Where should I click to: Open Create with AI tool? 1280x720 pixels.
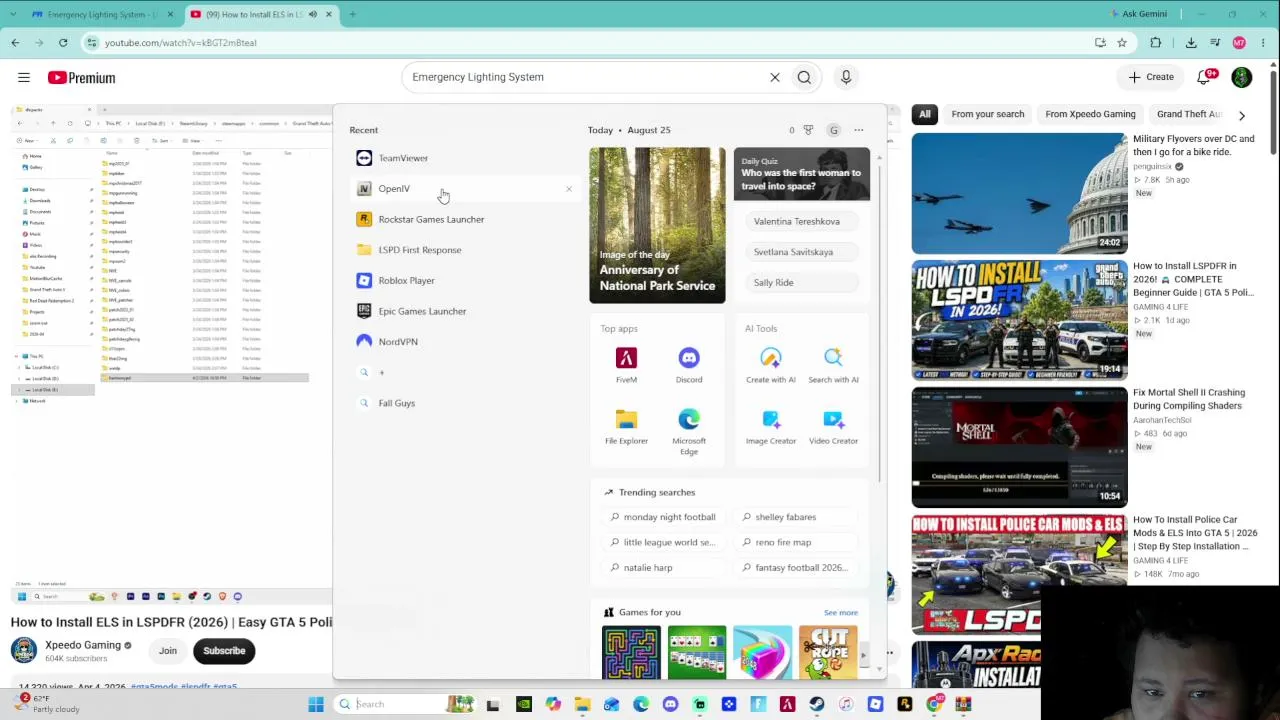pyautogui.click(x=771, y=365)
